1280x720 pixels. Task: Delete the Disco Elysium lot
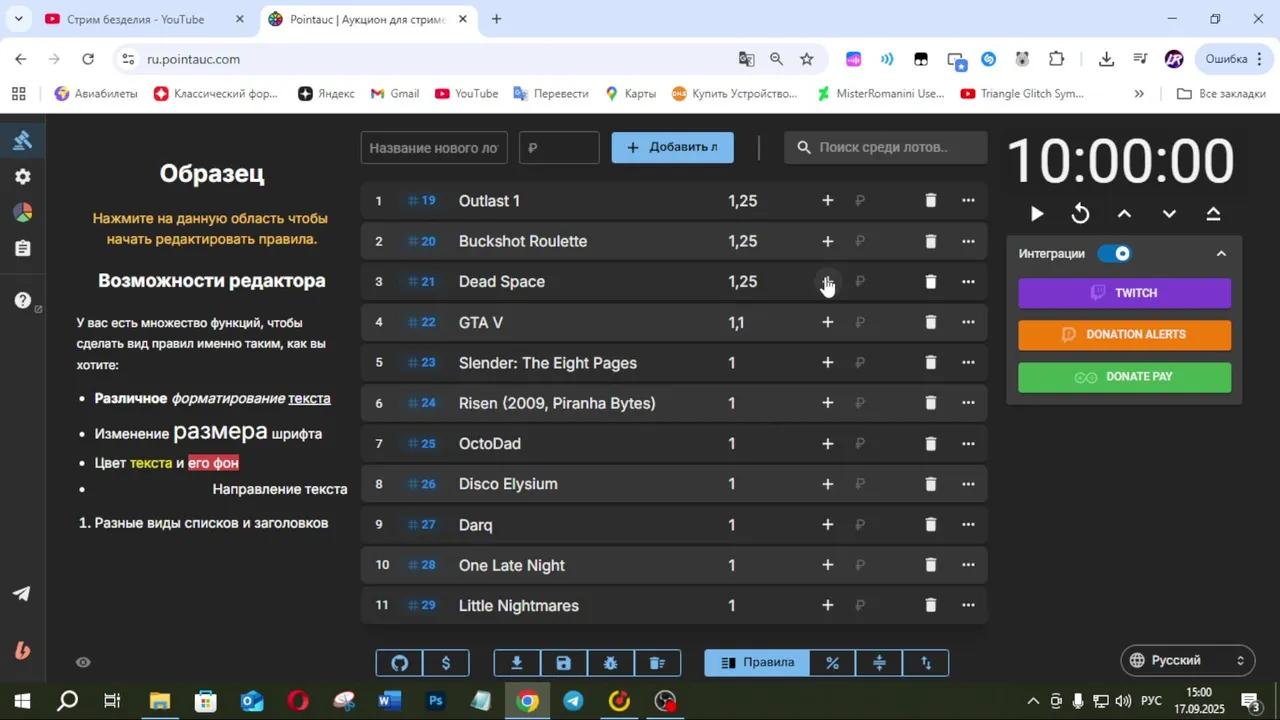[x=930, y=484]
